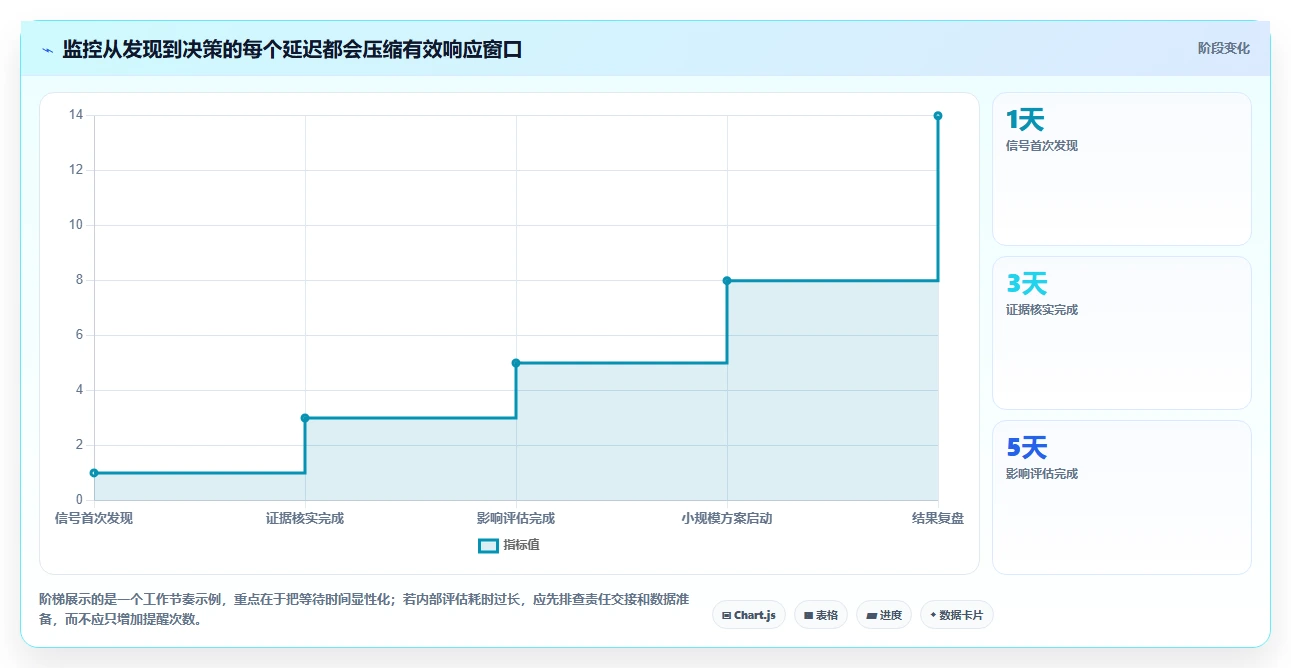Click the data point at 结果复盘 peak

pyautogui.click(x=938, y=116)
